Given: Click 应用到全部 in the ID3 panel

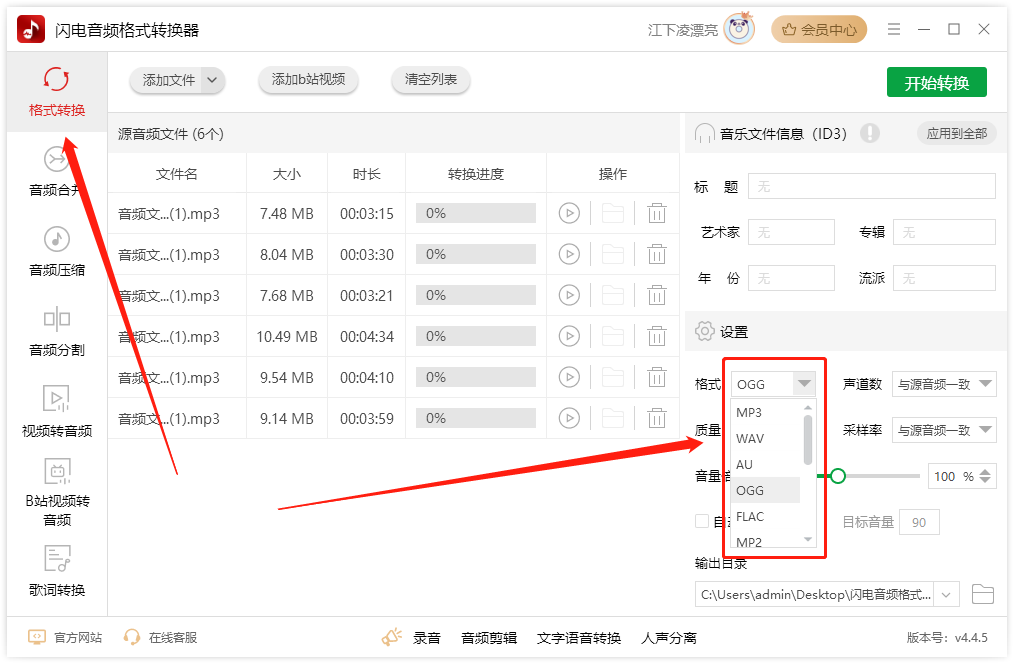Looking at the screenshot, I should (956, 132).
